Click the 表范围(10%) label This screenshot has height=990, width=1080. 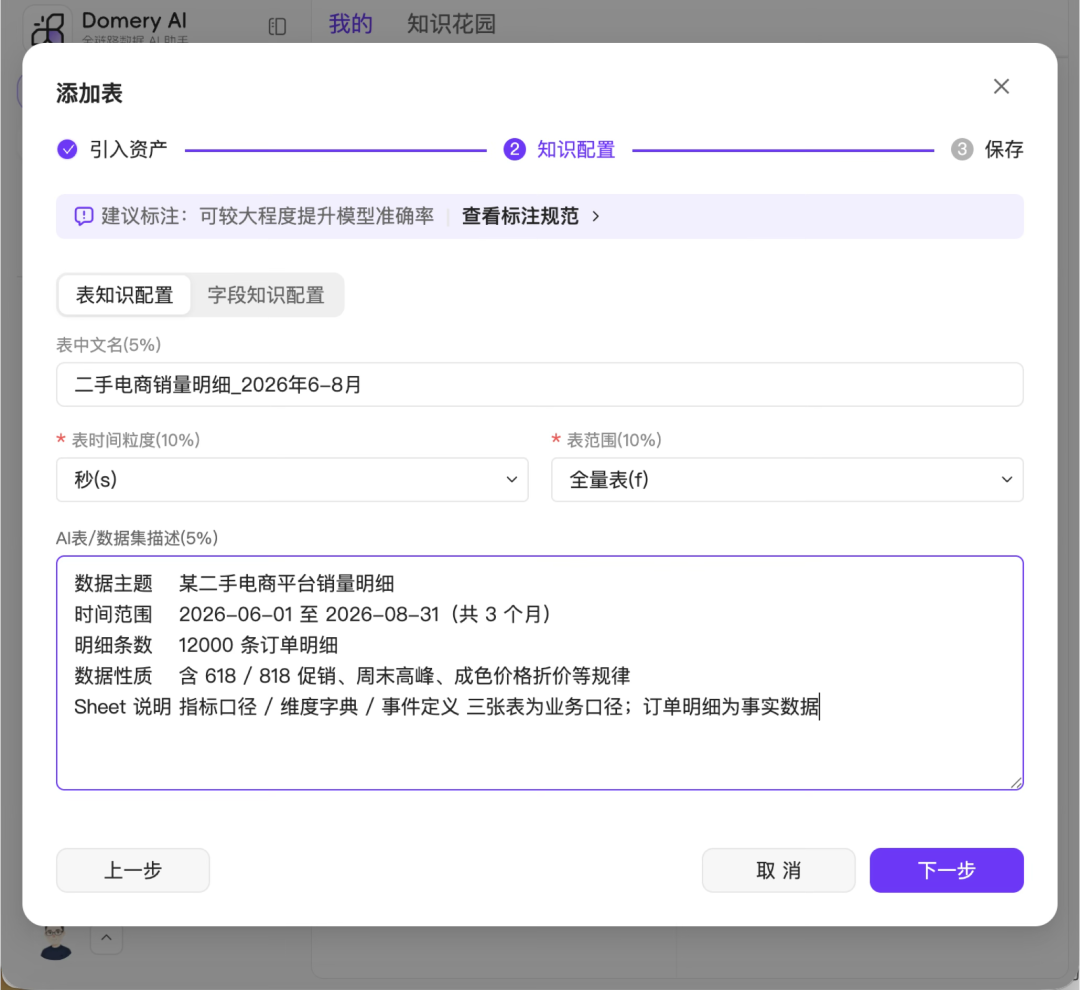(x=614, y=440)
